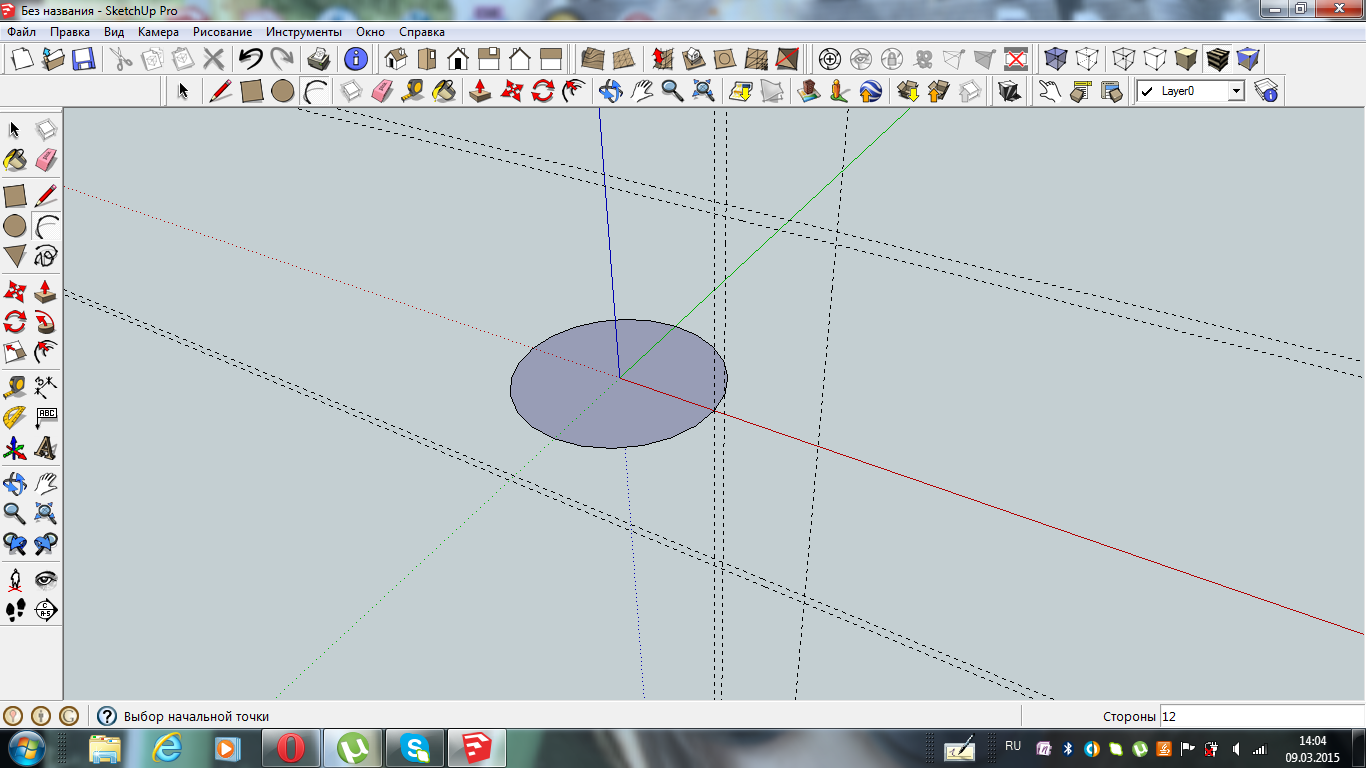
Task: Switch to Iso view house icon
Action: [396, 59]
